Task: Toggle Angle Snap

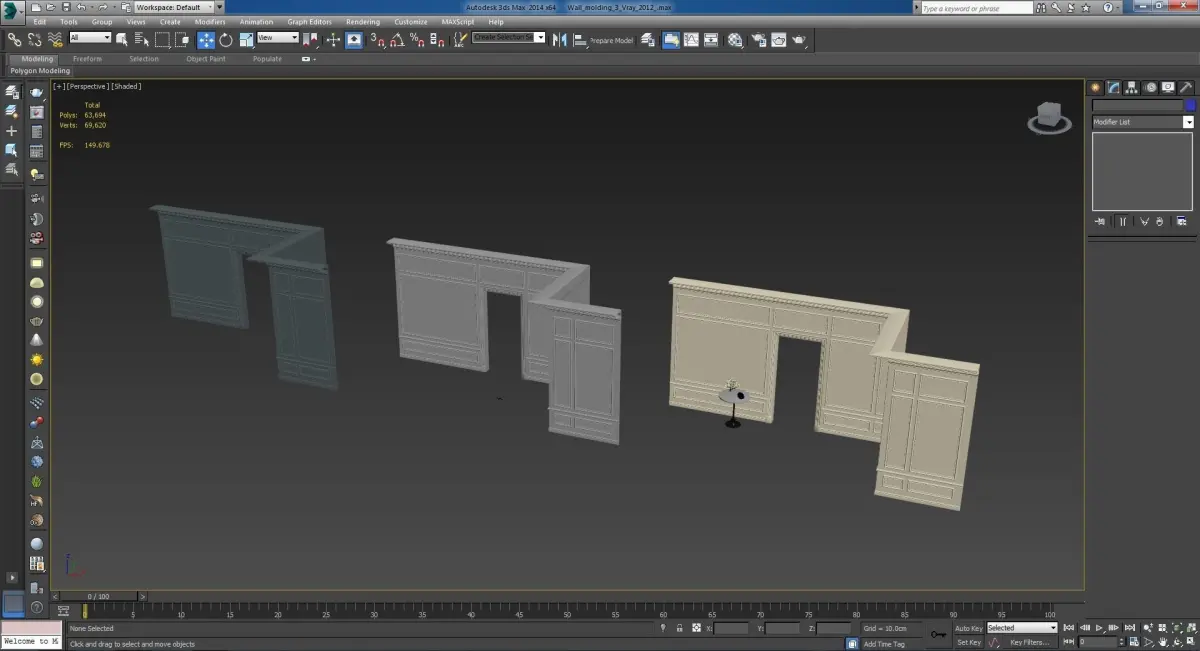Action: click(397, 40)
